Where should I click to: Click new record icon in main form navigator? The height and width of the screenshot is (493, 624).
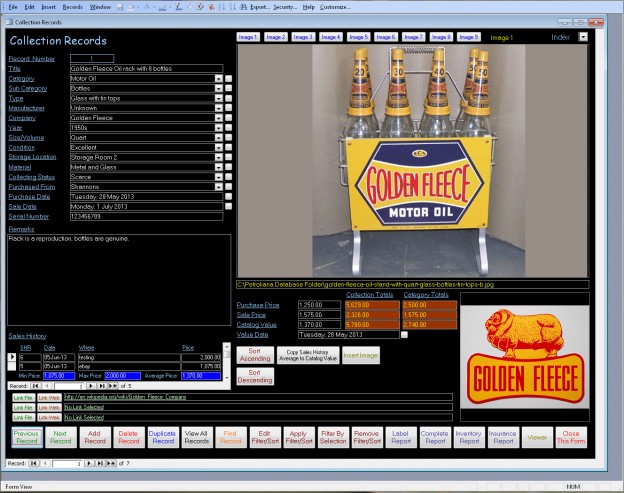pyautogui.click(x=111, y=464)
